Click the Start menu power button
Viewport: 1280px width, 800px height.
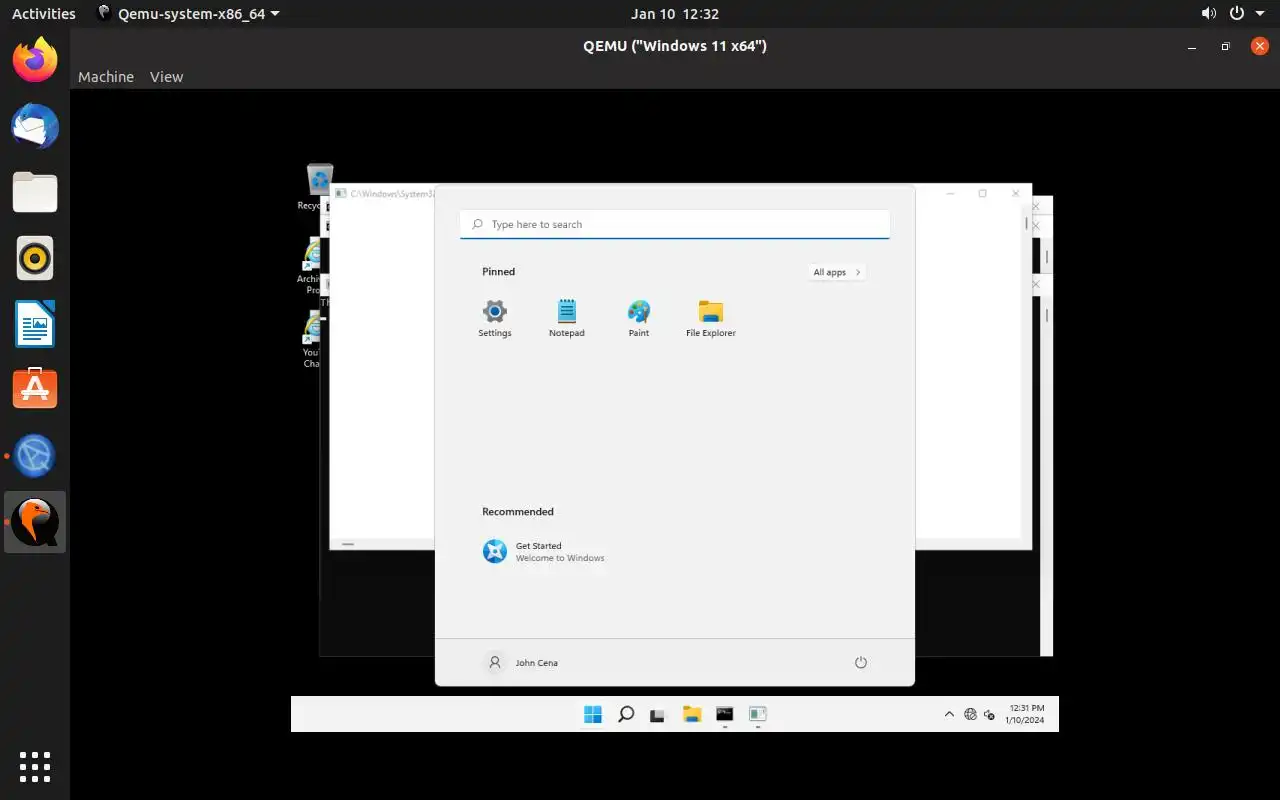(x=861, y=662)
